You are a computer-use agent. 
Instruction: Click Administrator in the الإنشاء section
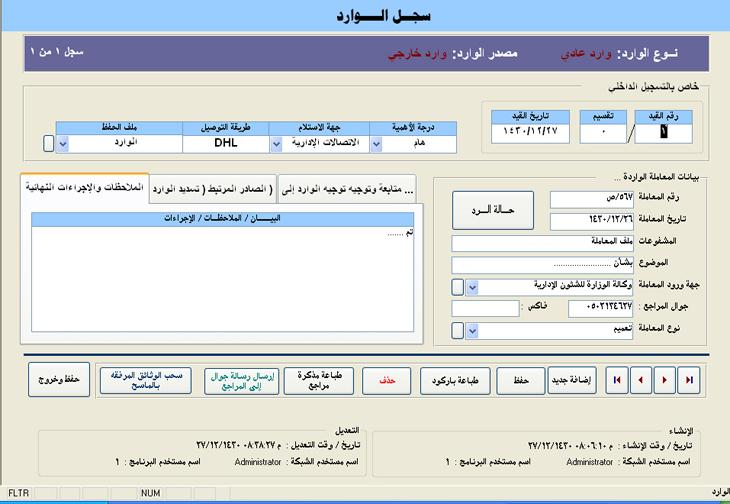click(x=589, y=462)
